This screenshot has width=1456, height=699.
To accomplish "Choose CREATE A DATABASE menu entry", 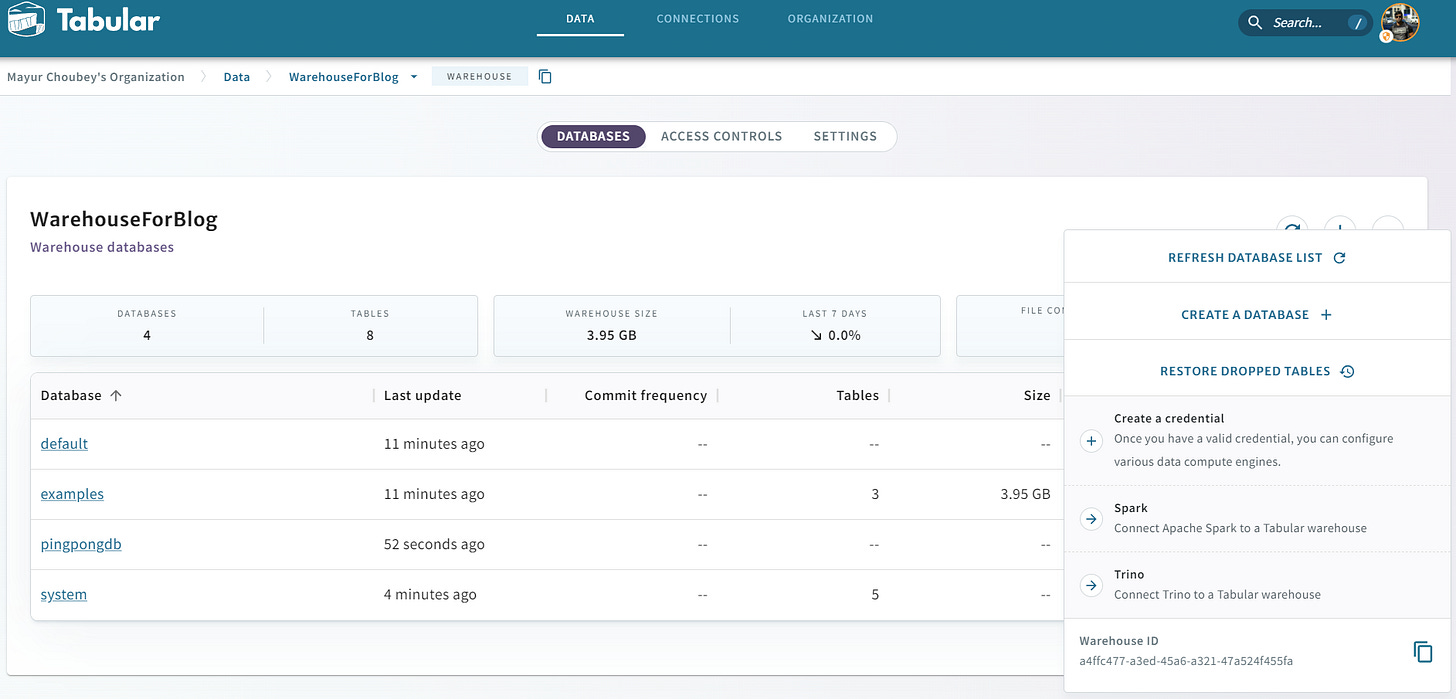I will tap(1257, 314).
